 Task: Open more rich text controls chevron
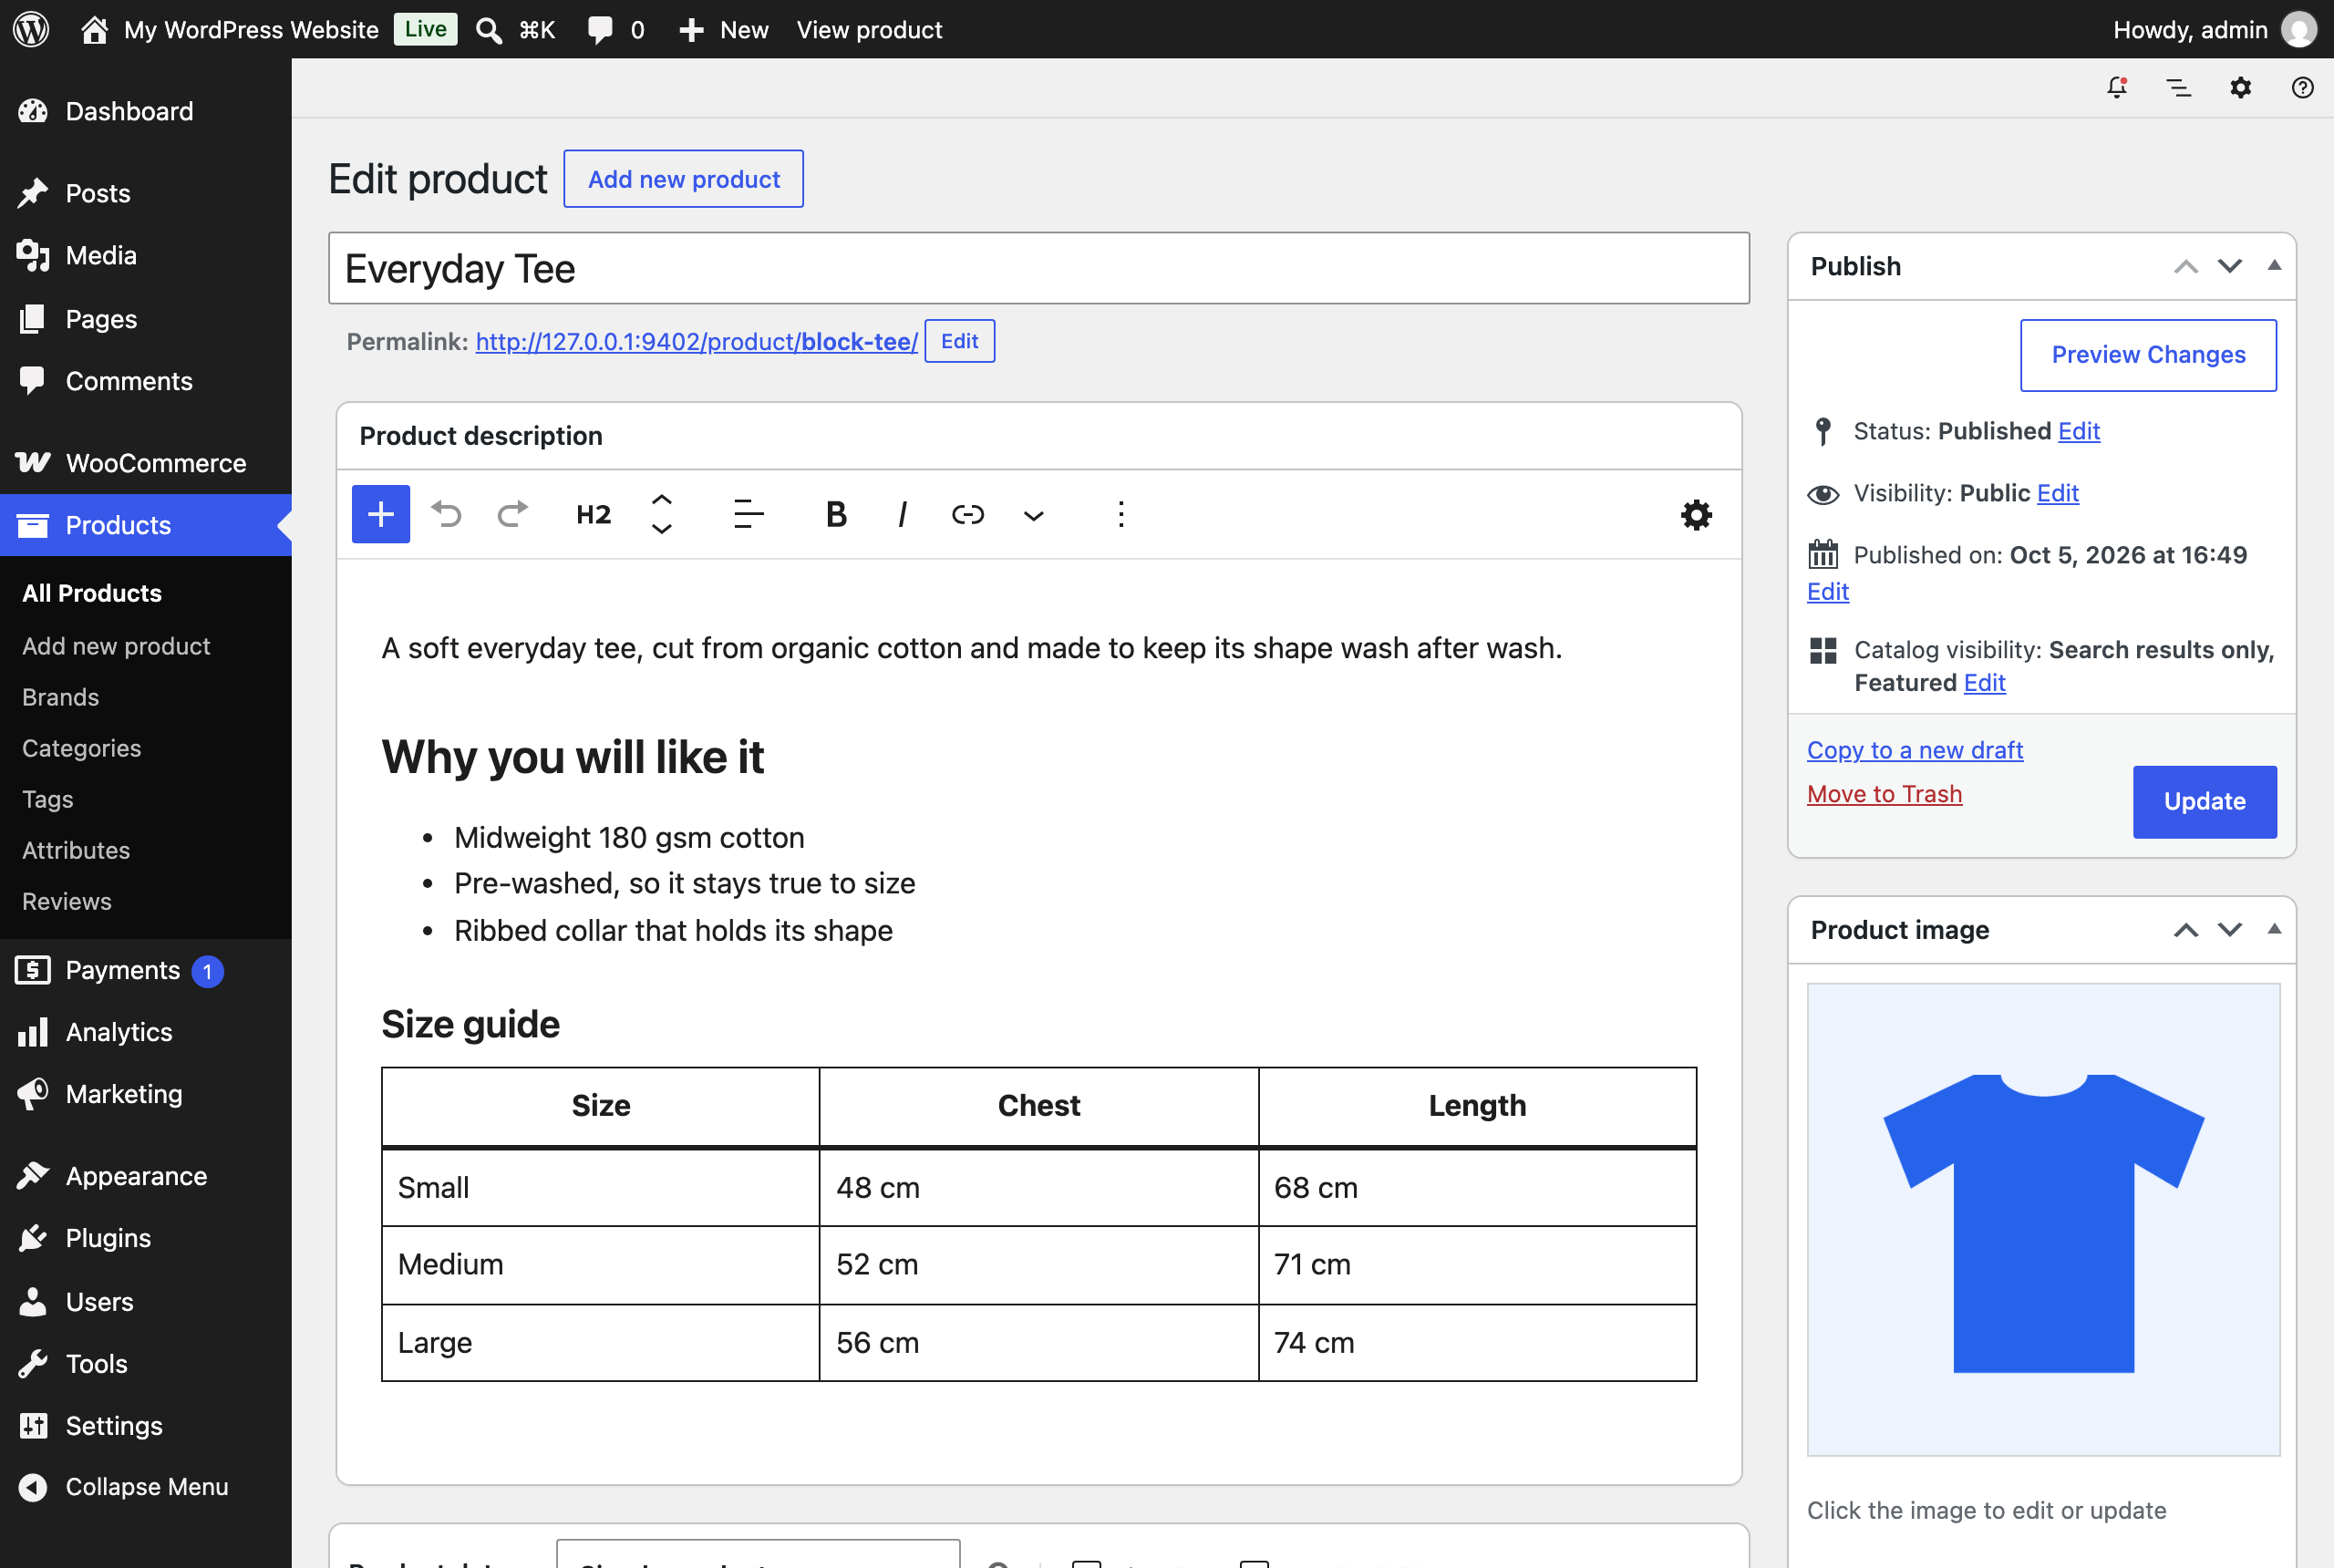1033,515
